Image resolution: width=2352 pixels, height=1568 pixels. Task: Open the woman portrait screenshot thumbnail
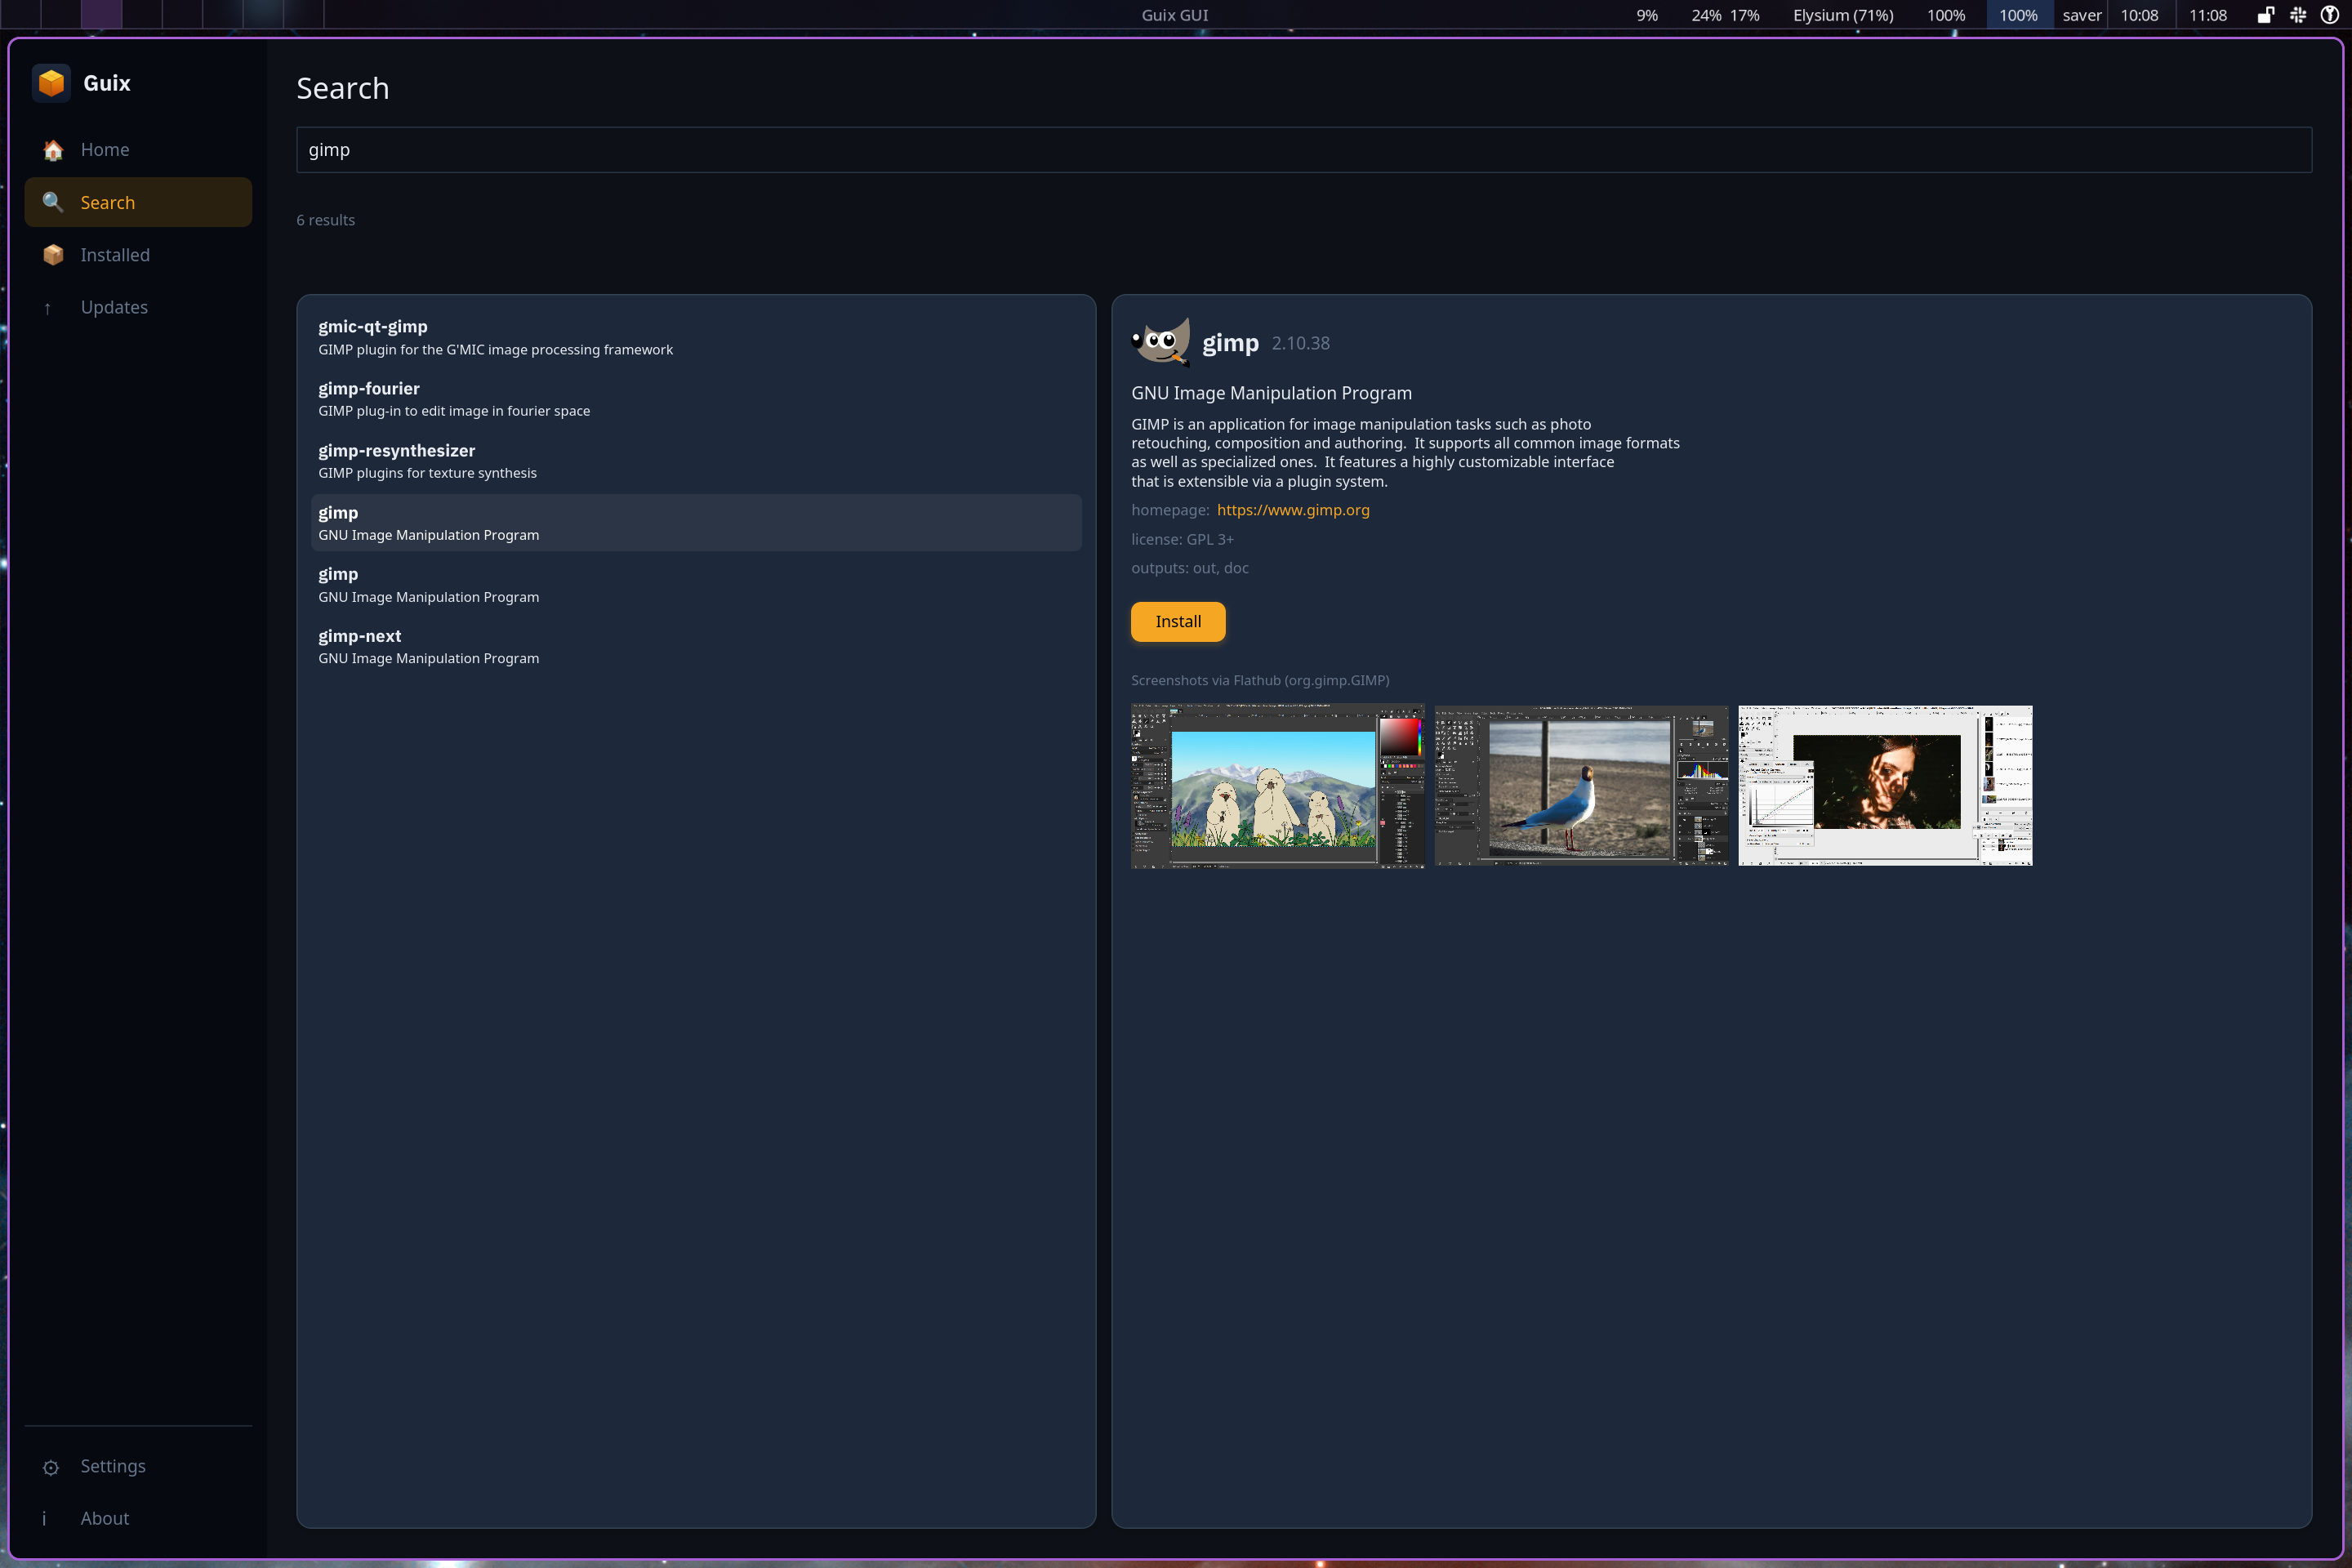point(1885,786)
